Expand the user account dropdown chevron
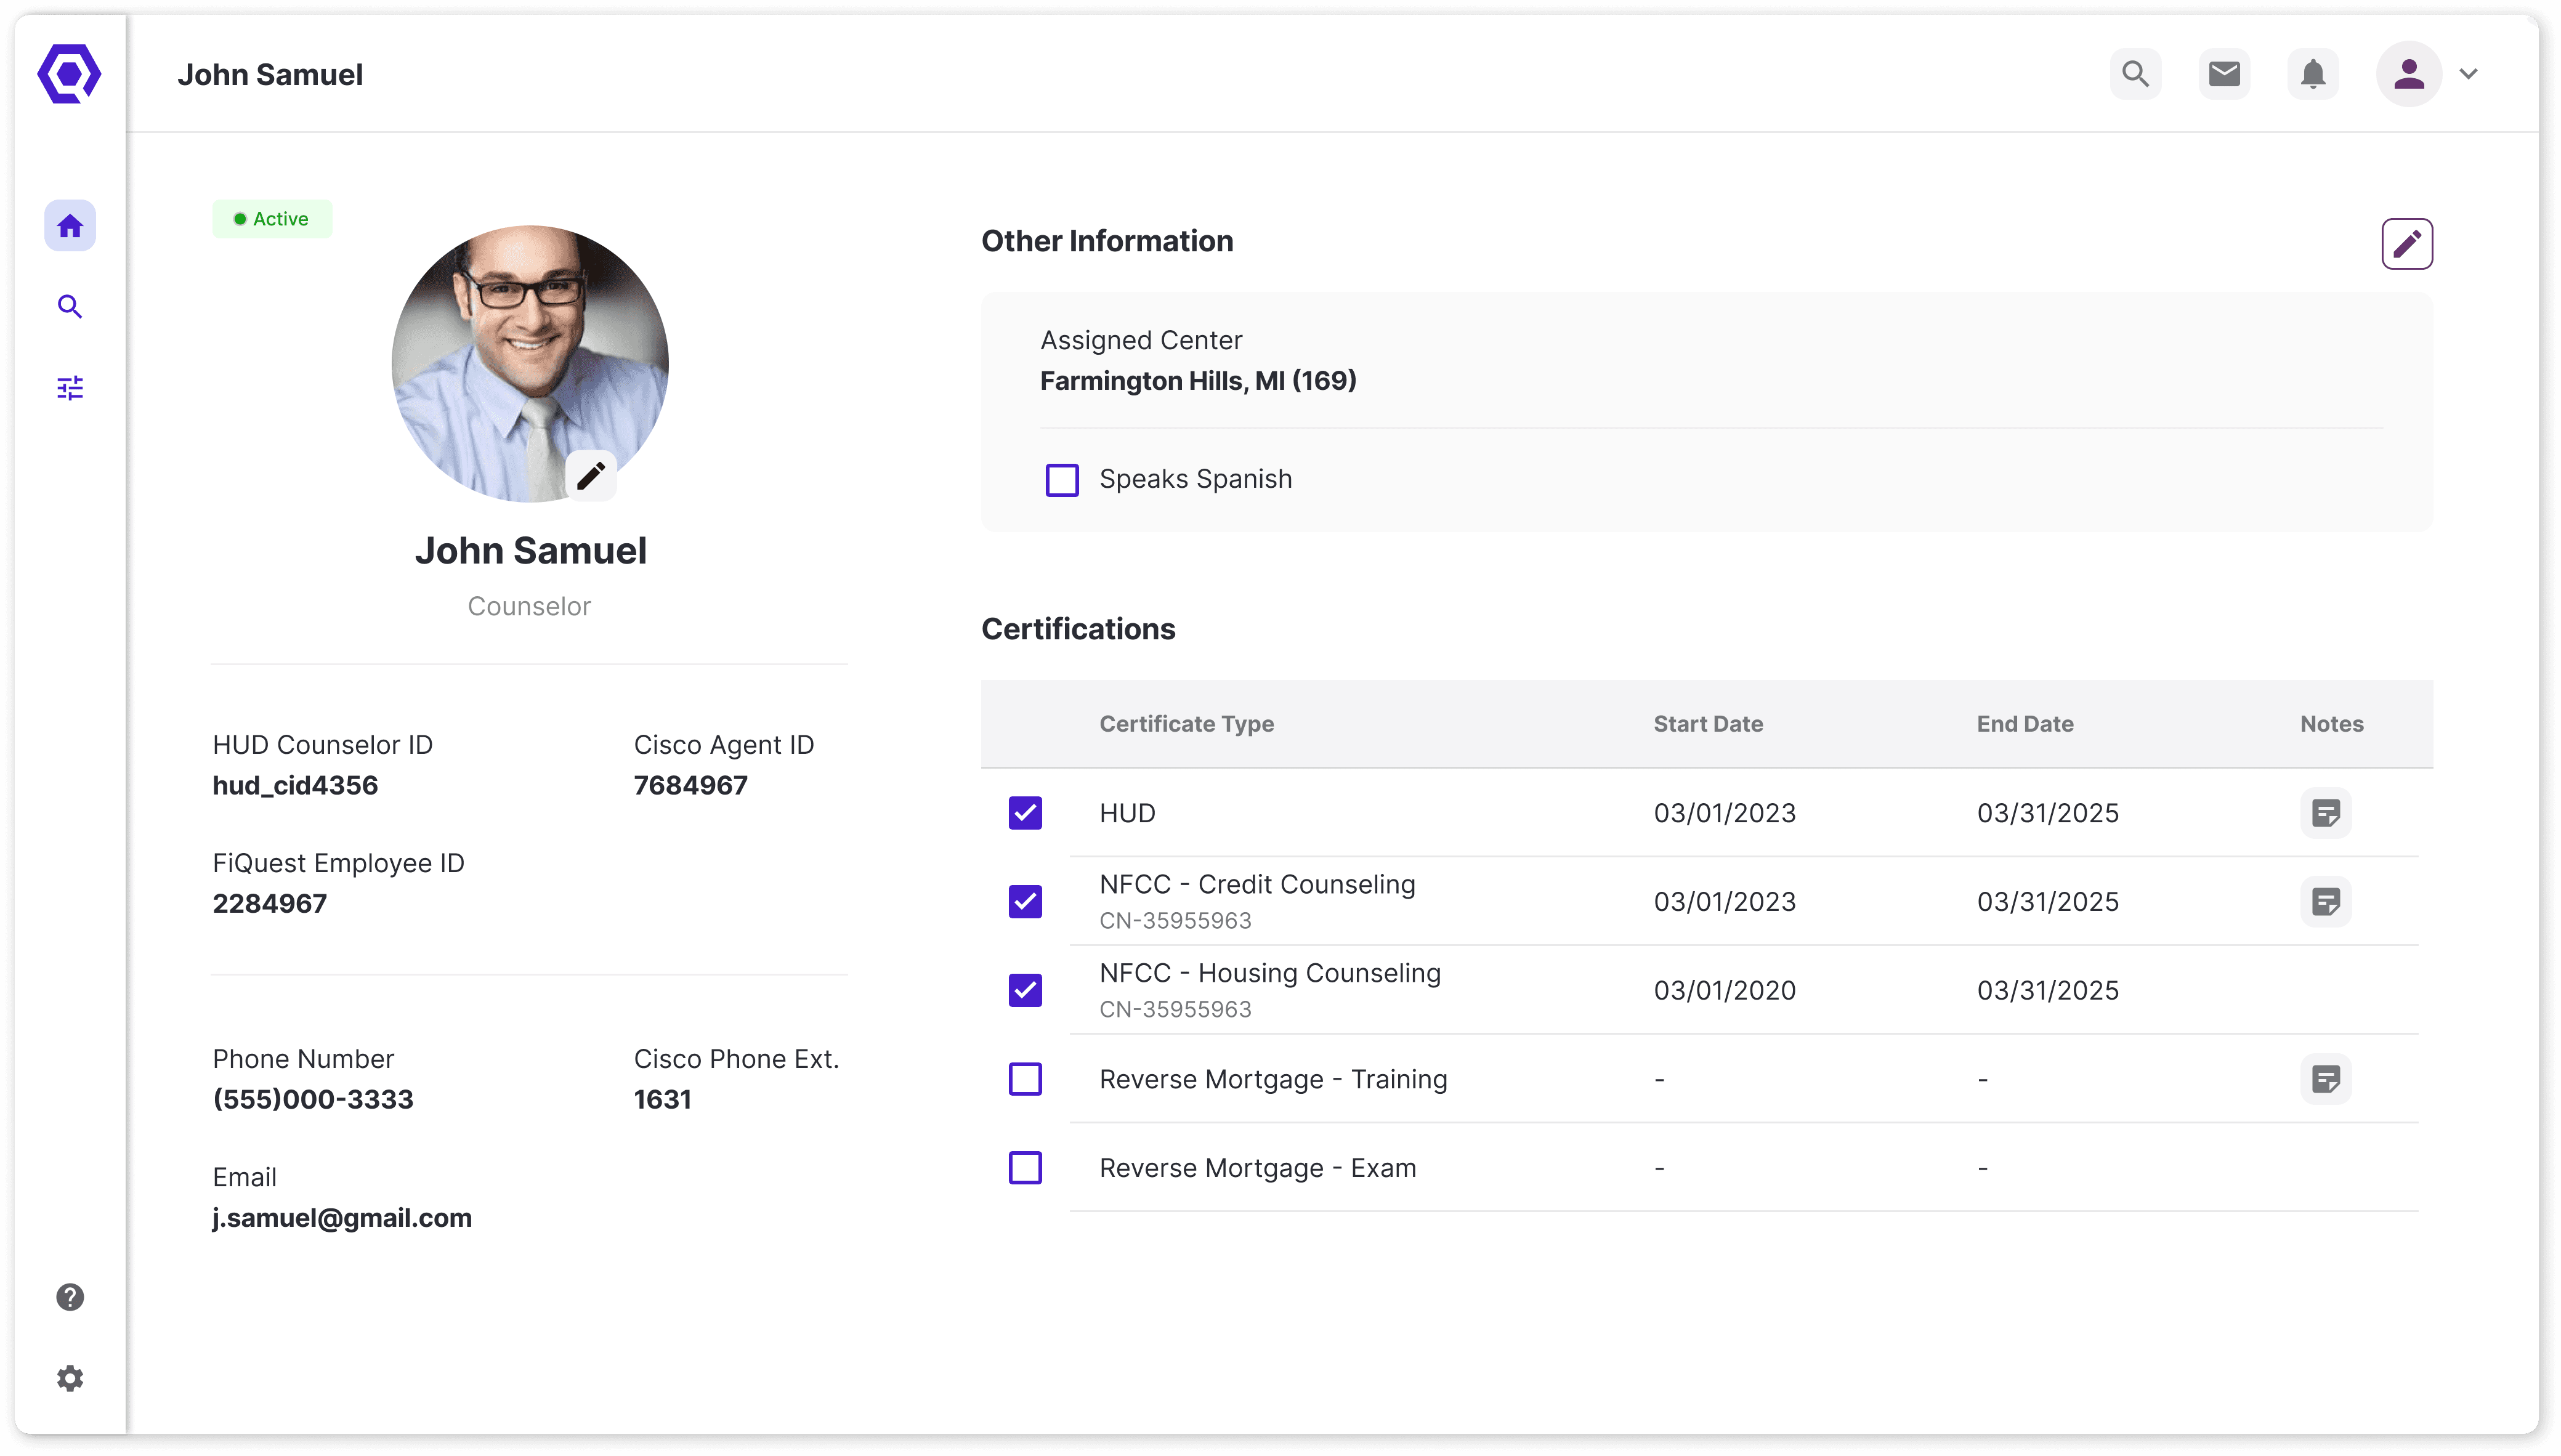 pos(2468,74)
